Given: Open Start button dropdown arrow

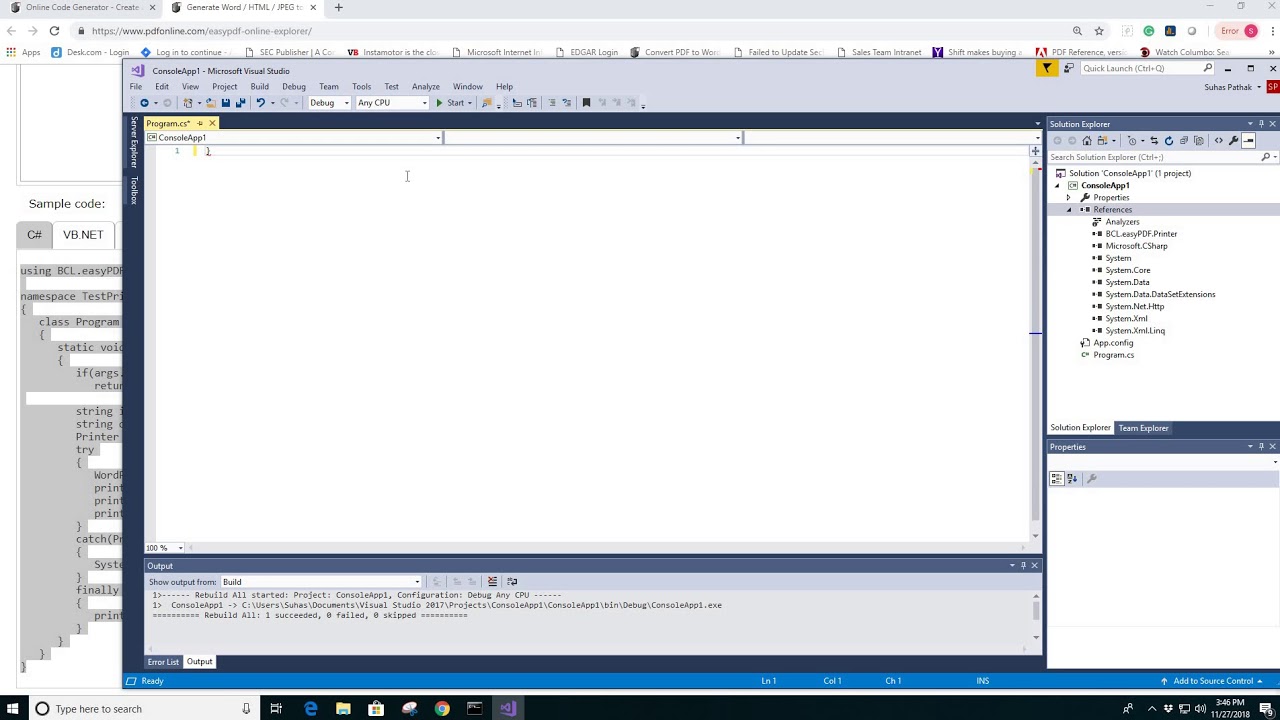Looking at the screenshot, I should tap(469, 102).
